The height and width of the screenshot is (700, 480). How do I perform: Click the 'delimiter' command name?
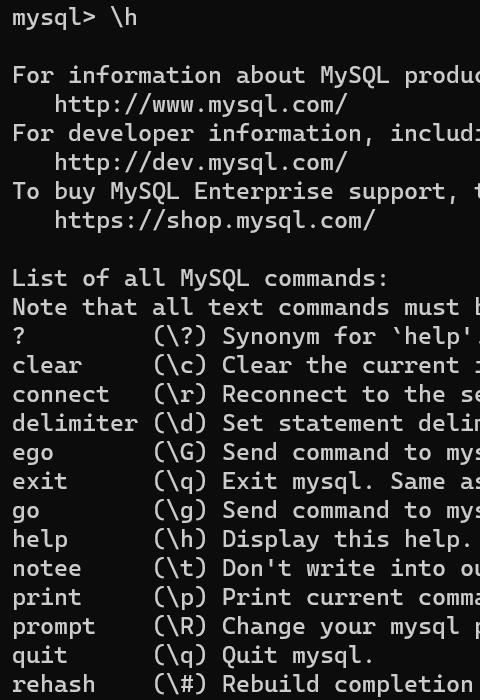point(75,423)
